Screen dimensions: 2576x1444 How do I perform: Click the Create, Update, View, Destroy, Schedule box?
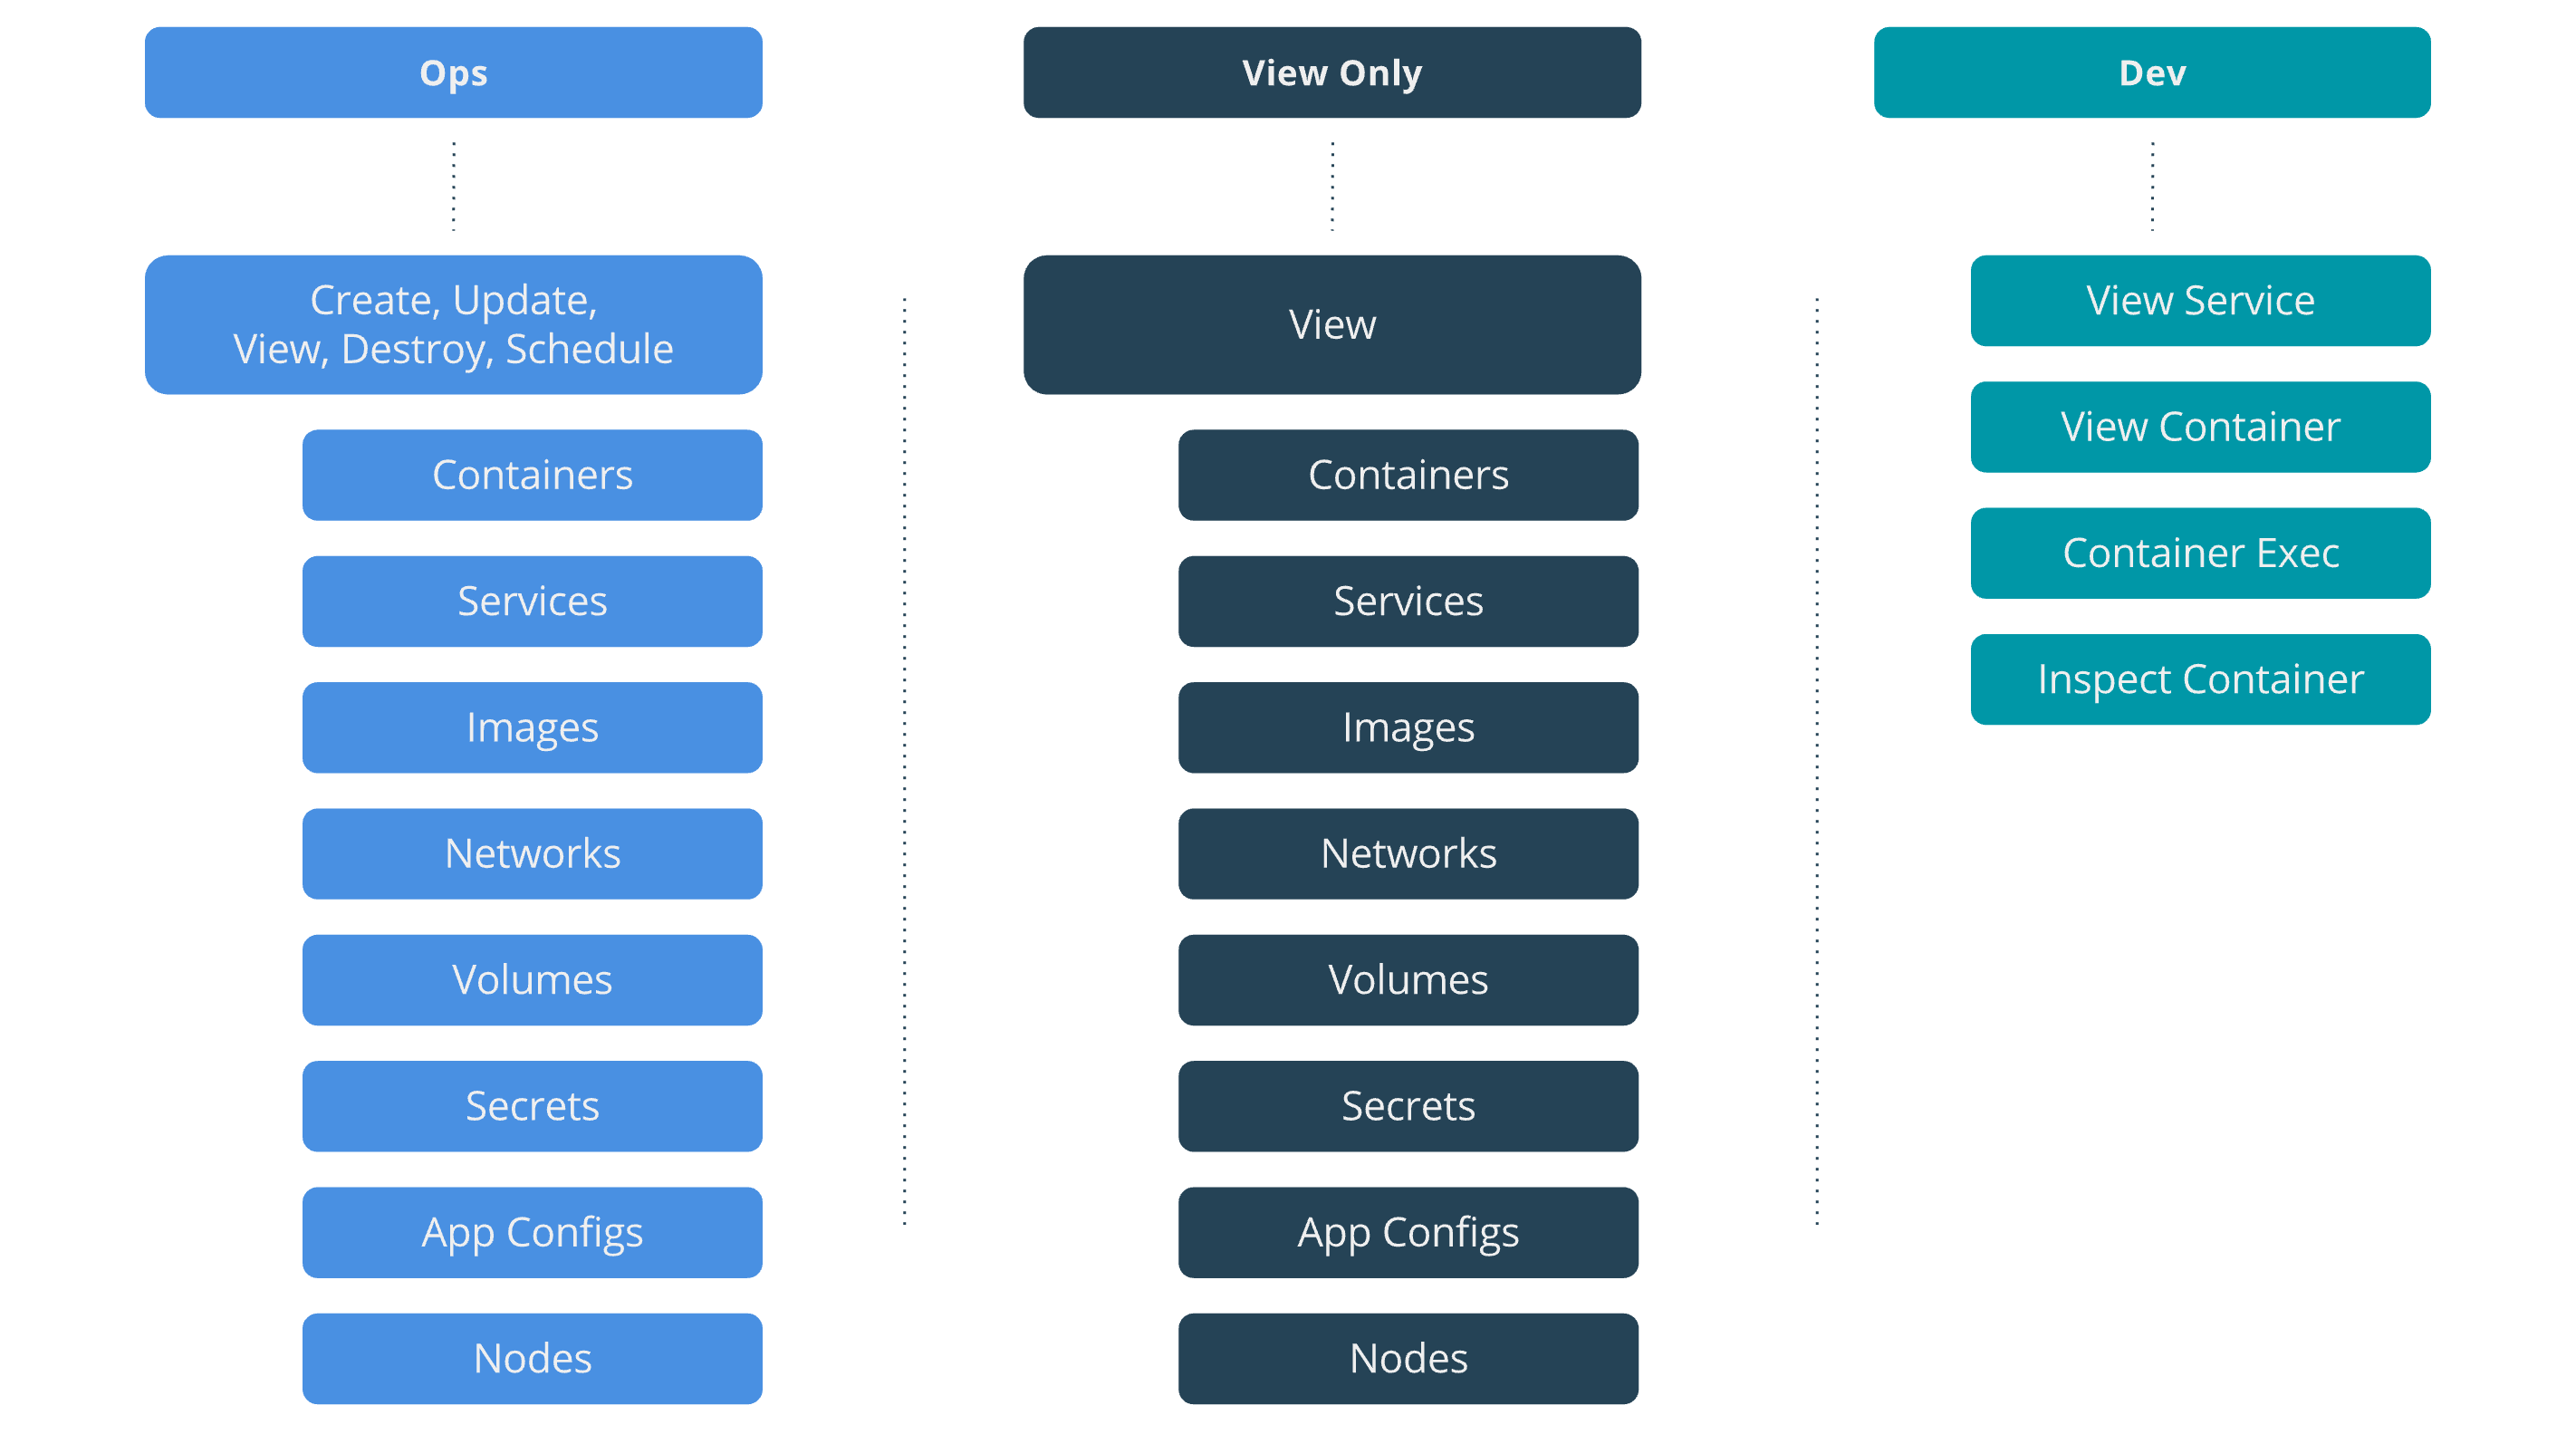click(453, 324)
